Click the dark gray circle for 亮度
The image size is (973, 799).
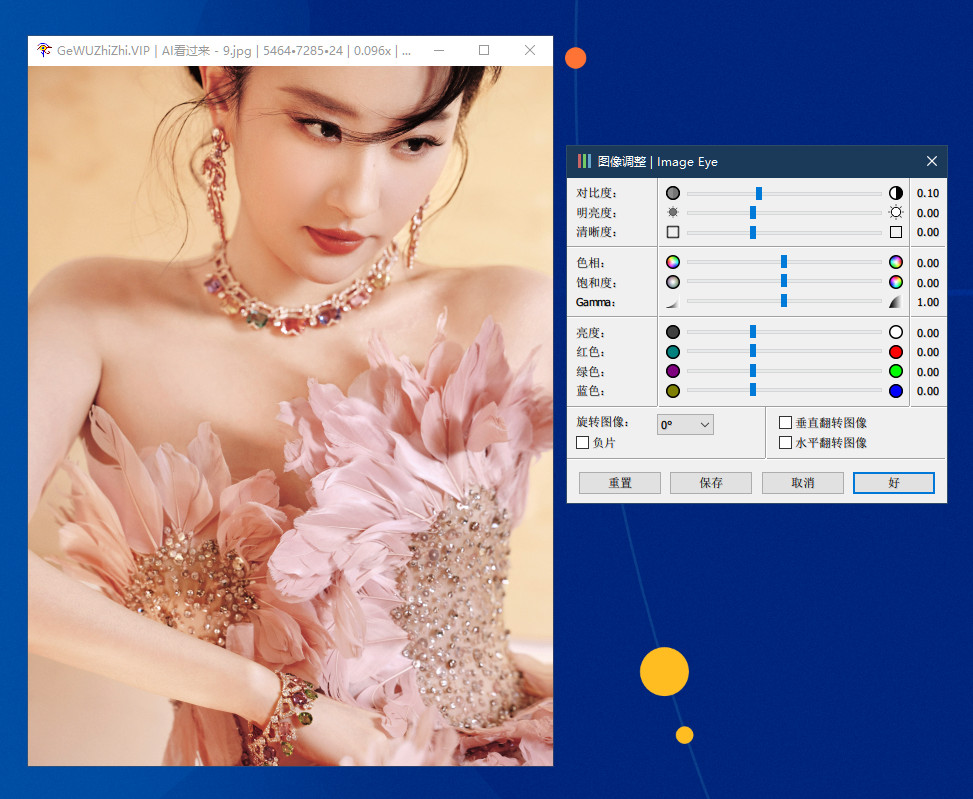[x=673, y=333]
